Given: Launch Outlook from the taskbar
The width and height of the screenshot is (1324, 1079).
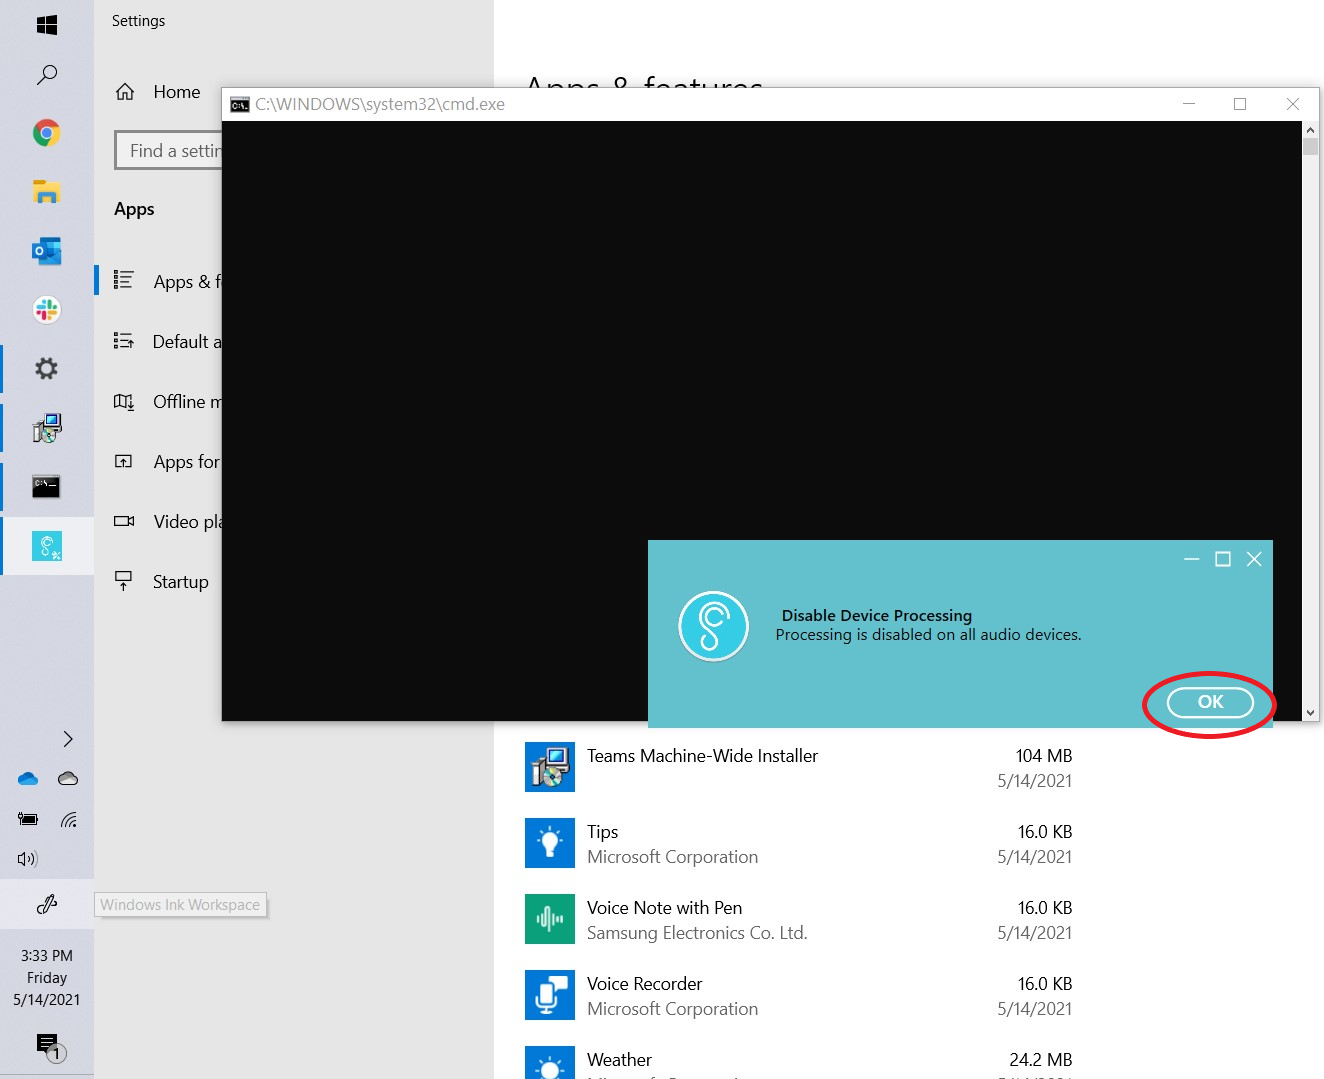Looking at the screenshot, I should pyautogui.click(x=46, y=251).
